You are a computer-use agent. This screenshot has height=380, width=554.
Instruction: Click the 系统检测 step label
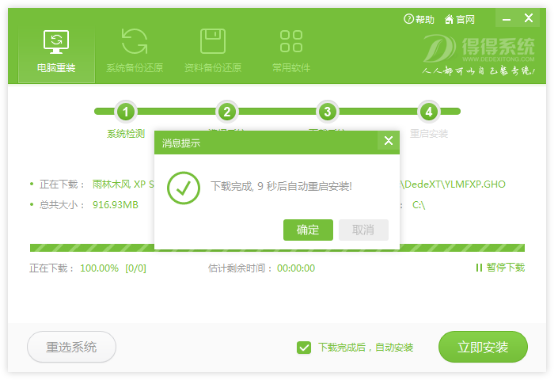(x=126, y=134)
